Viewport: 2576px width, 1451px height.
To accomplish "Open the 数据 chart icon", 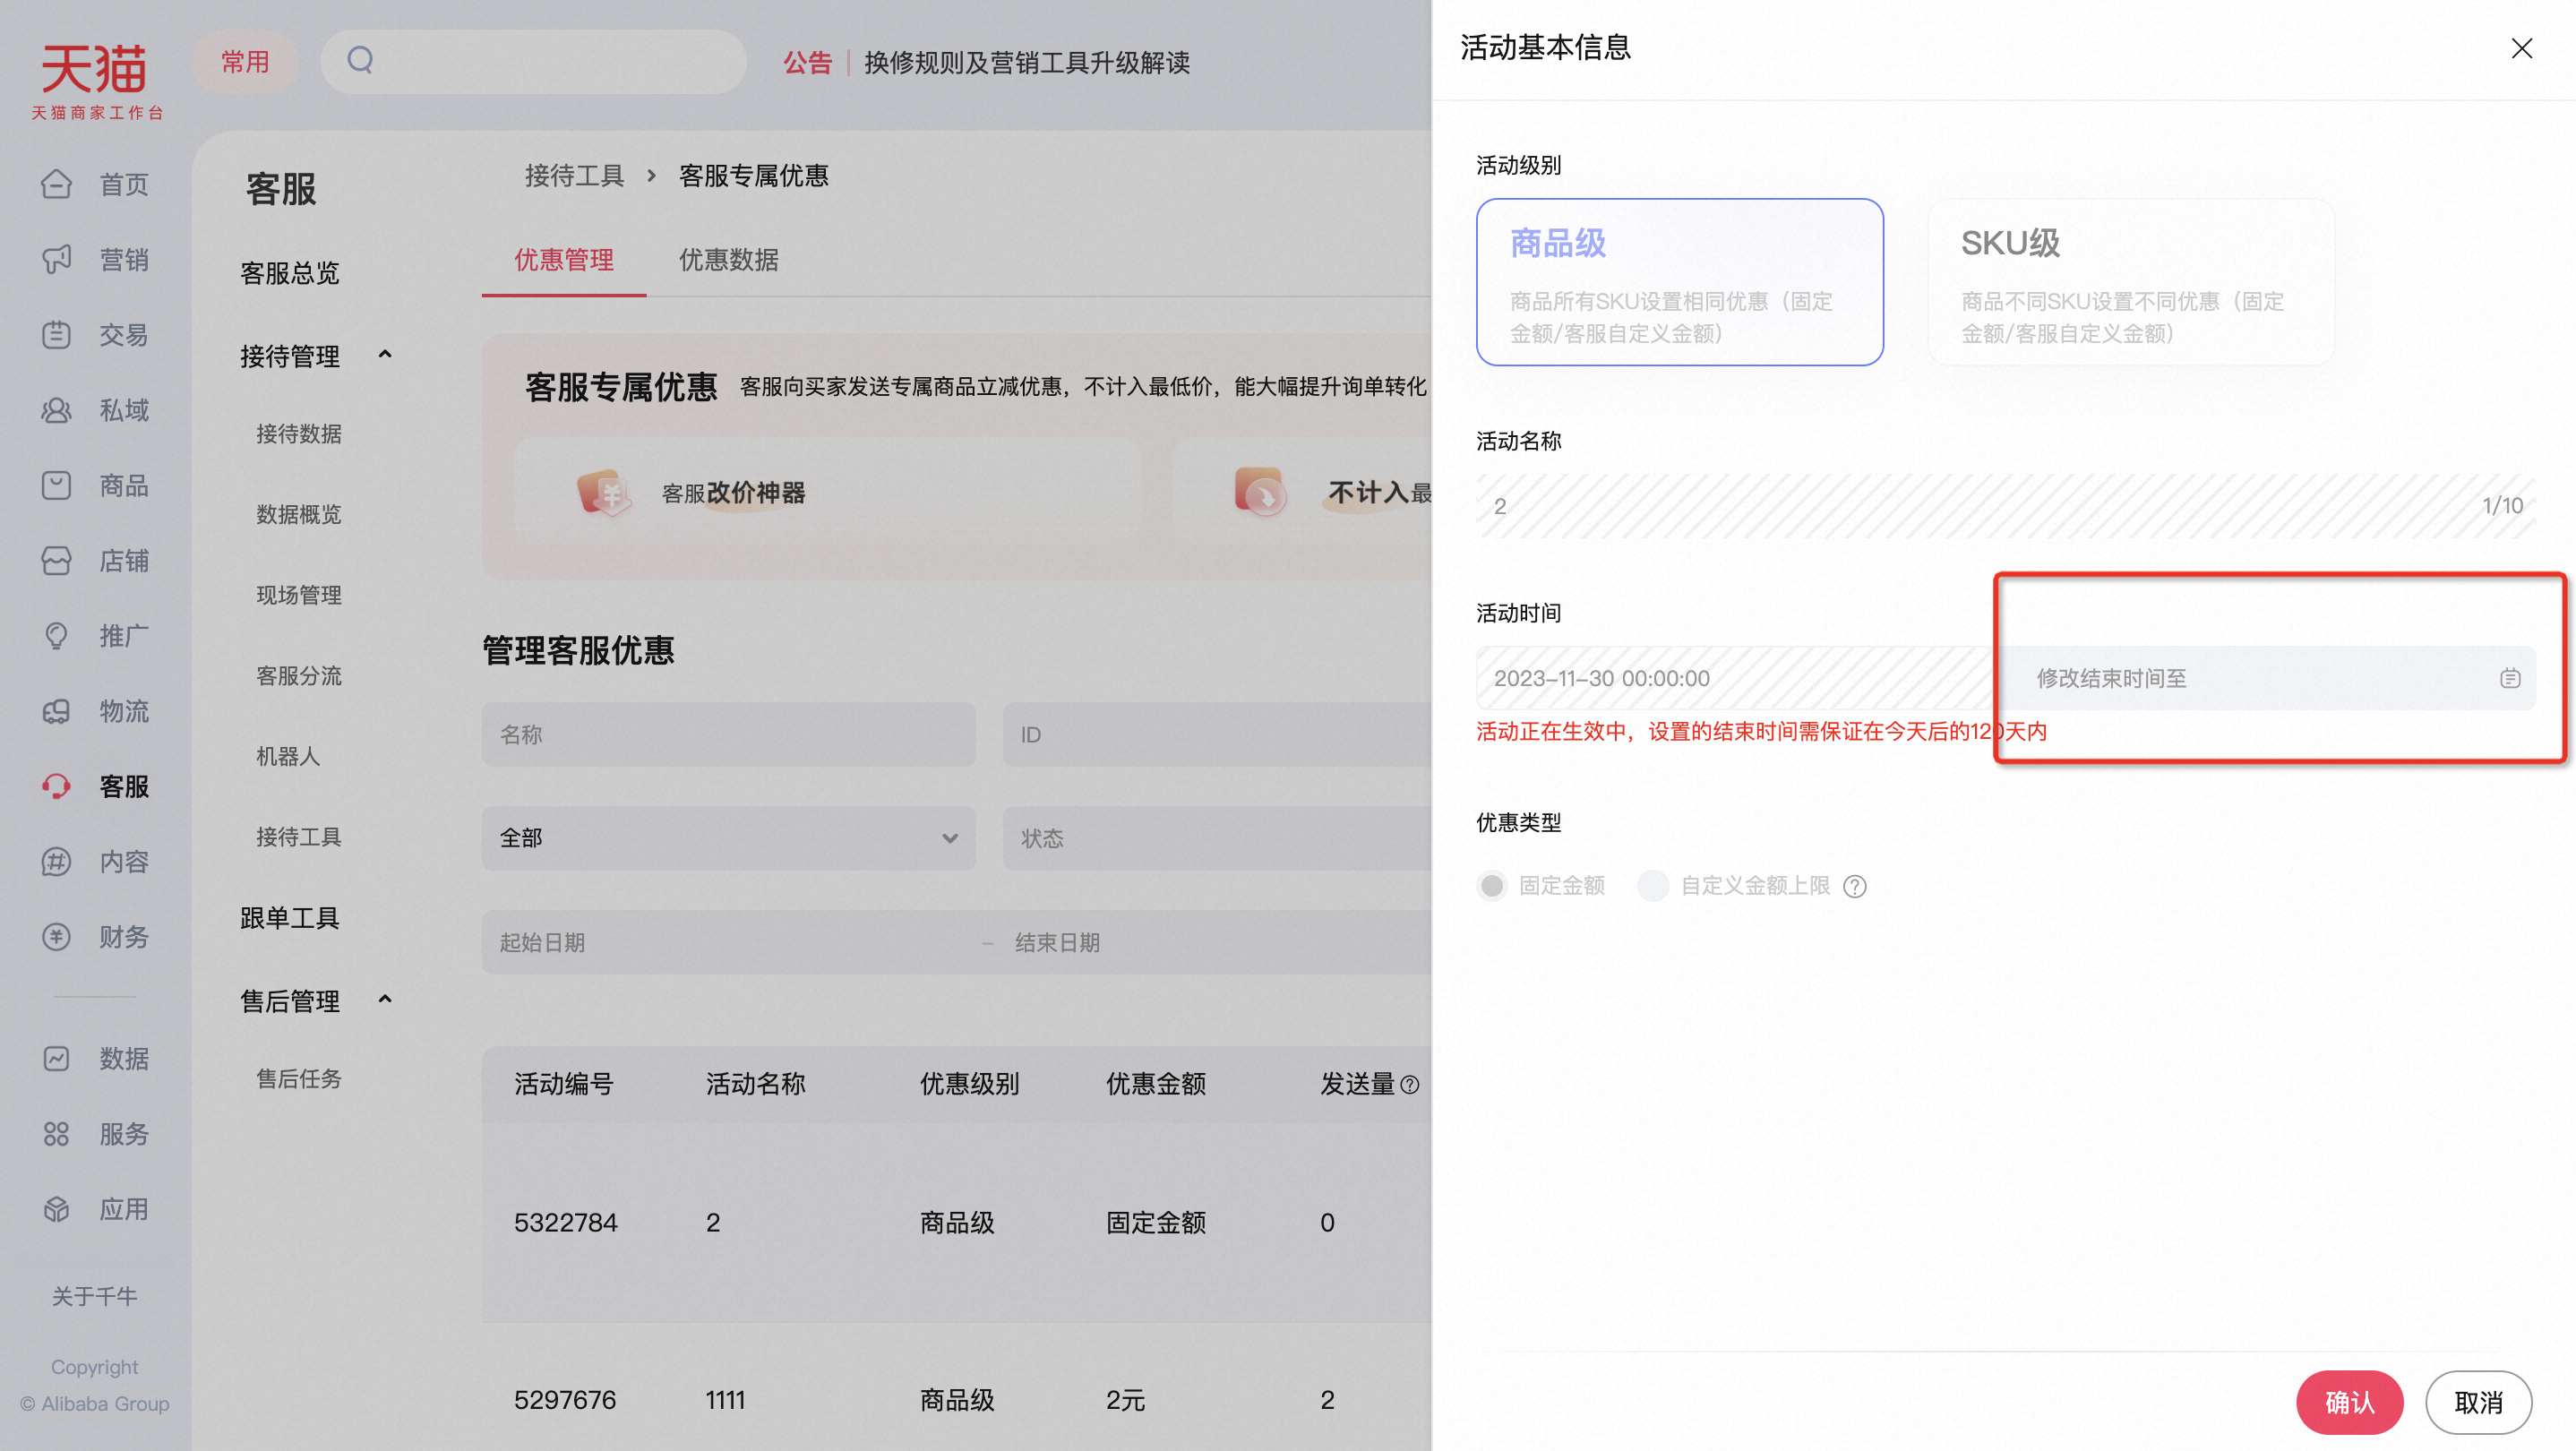I will coord(56,1058).
